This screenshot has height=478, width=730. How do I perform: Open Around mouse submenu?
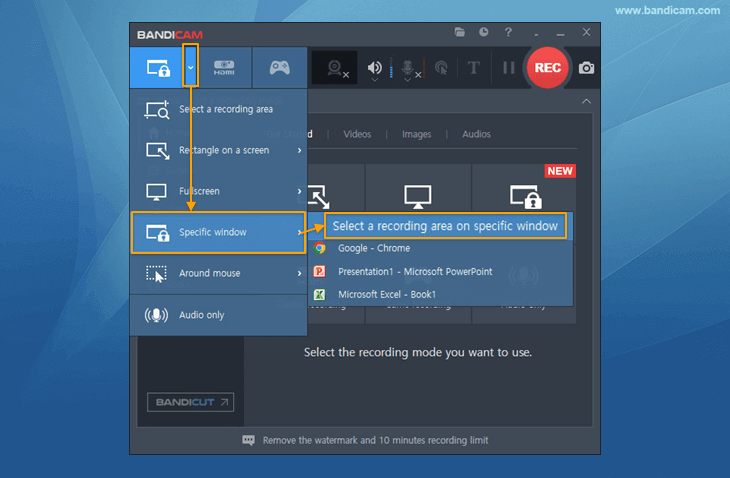(218, 273)
